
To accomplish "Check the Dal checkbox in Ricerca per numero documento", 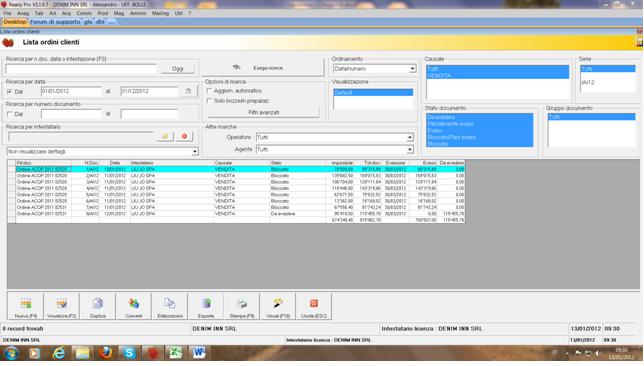I will coord(10,114).
